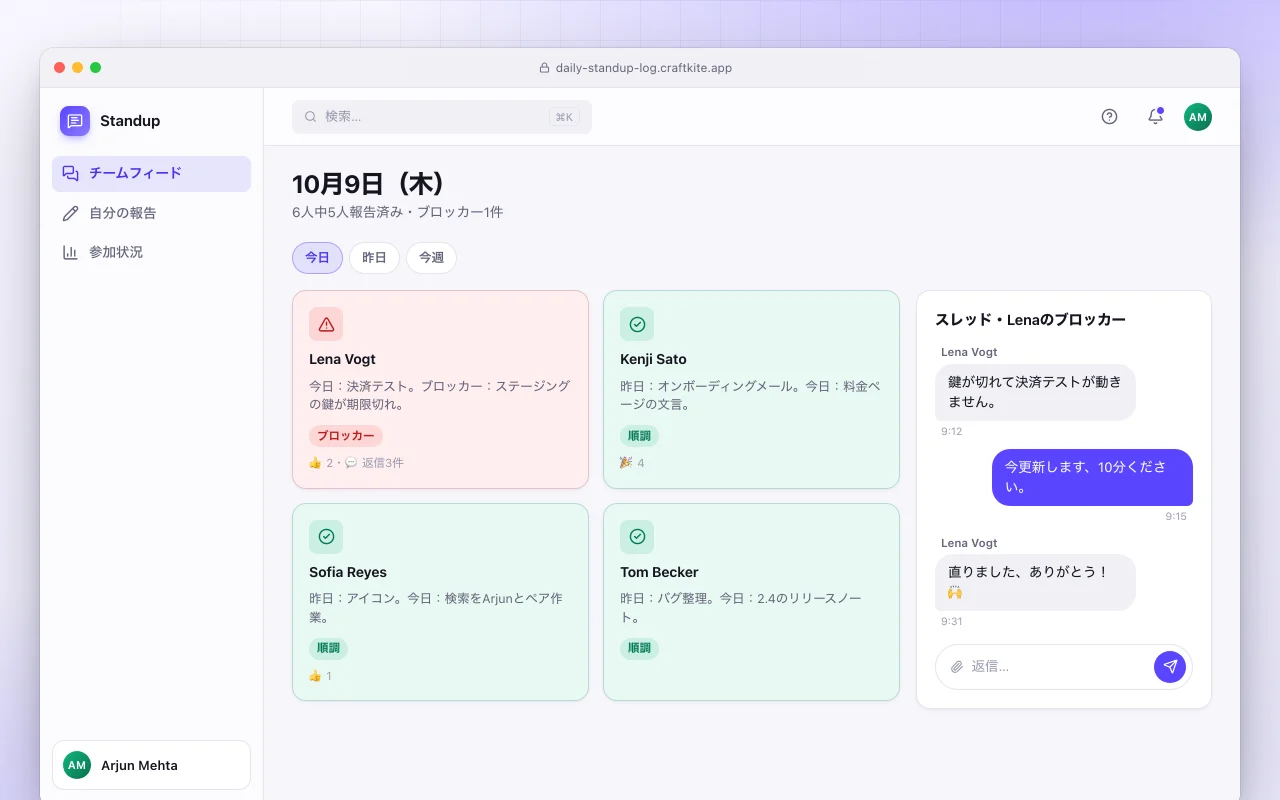Click the Lena Vogt name on her card

(342, 359)
